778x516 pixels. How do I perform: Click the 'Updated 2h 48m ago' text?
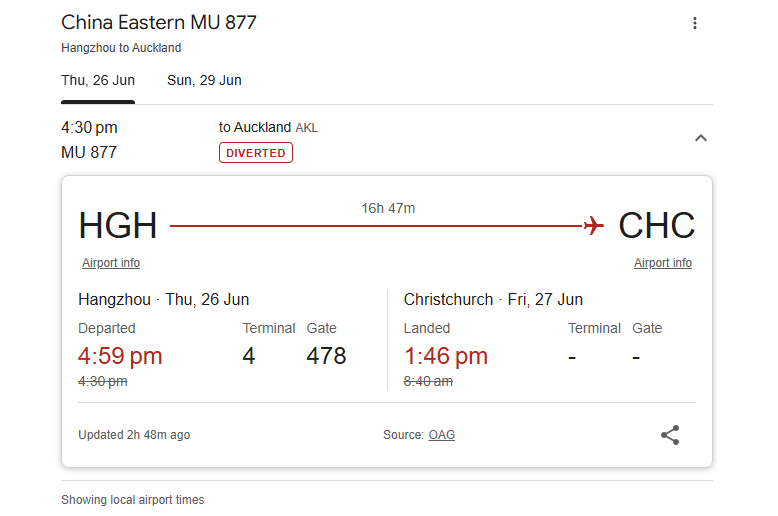coord(134,435)
